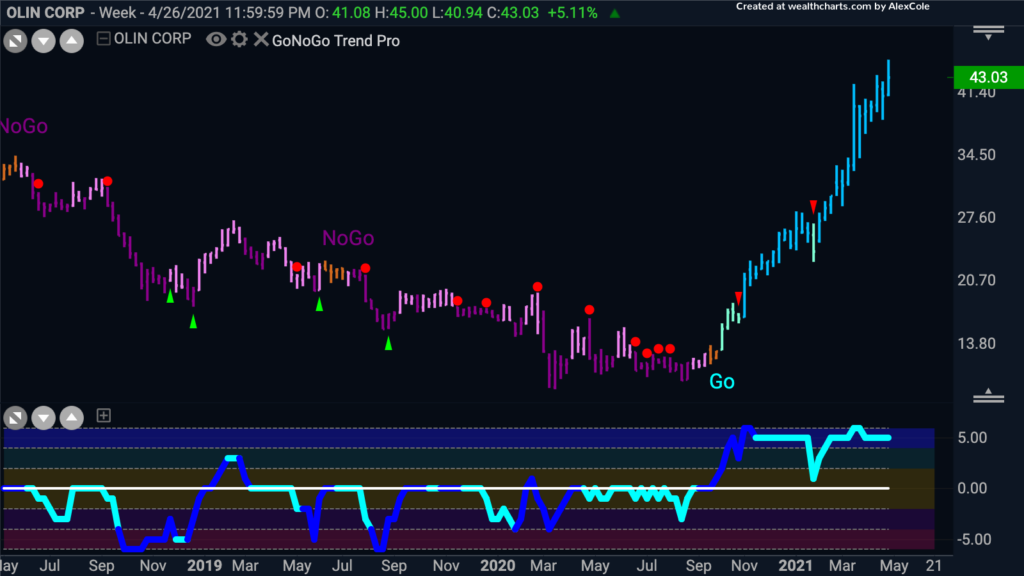Click the red dot marker near March 2020
1024x576 pixels.
pyautogui.click(x=537, y=287)
